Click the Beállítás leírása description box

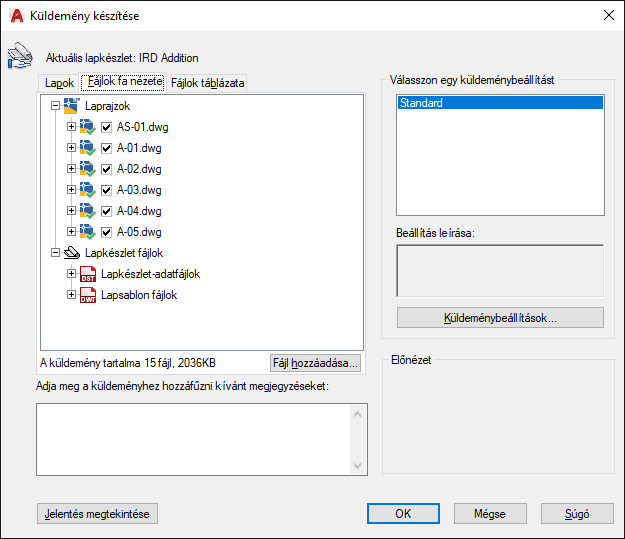[500, 271]
